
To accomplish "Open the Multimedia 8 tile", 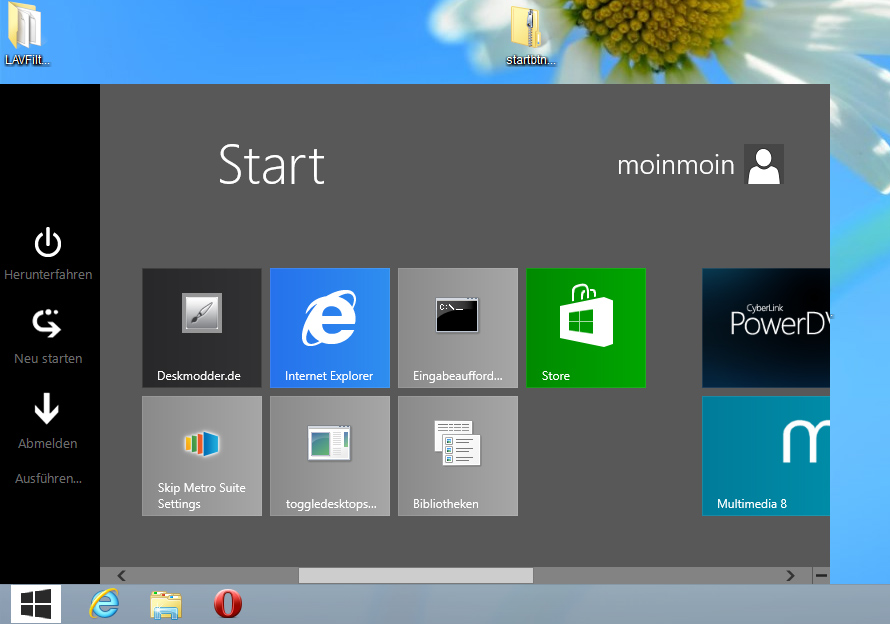I will (x=766, y=456).
